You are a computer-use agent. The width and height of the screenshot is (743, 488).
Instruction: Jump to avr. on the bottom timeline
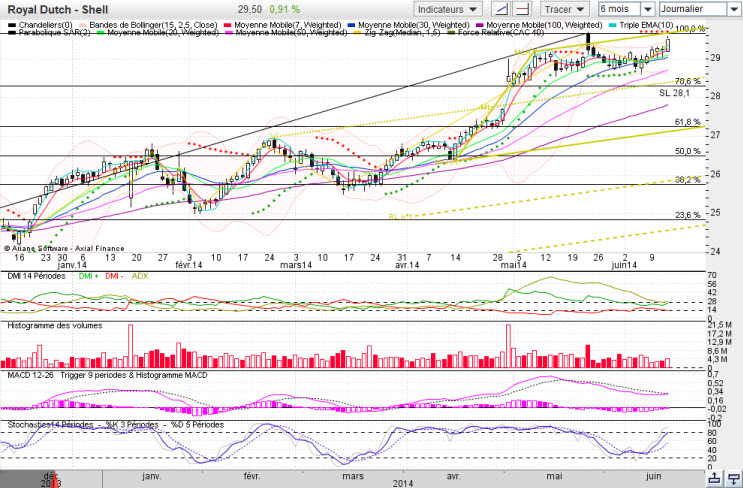453,476
